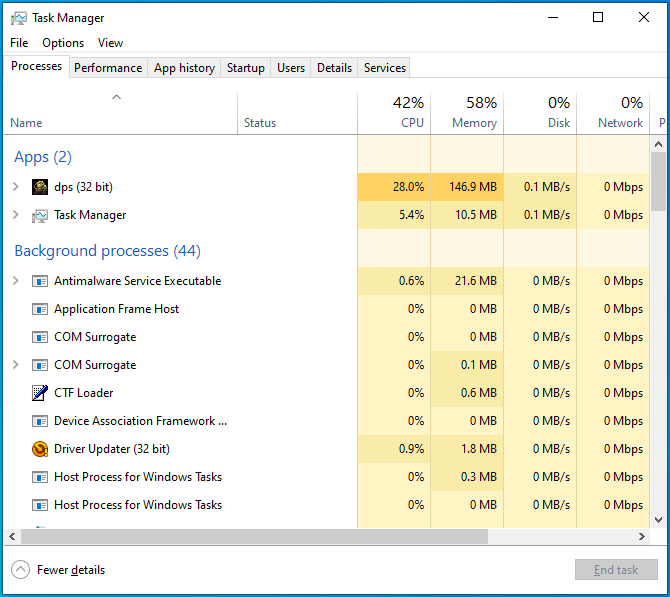Viewport: 670px width, 597px height.
Task: Click the Antimalware Service Executable icon
Action: pyautogui.click(x=40, y=281)
